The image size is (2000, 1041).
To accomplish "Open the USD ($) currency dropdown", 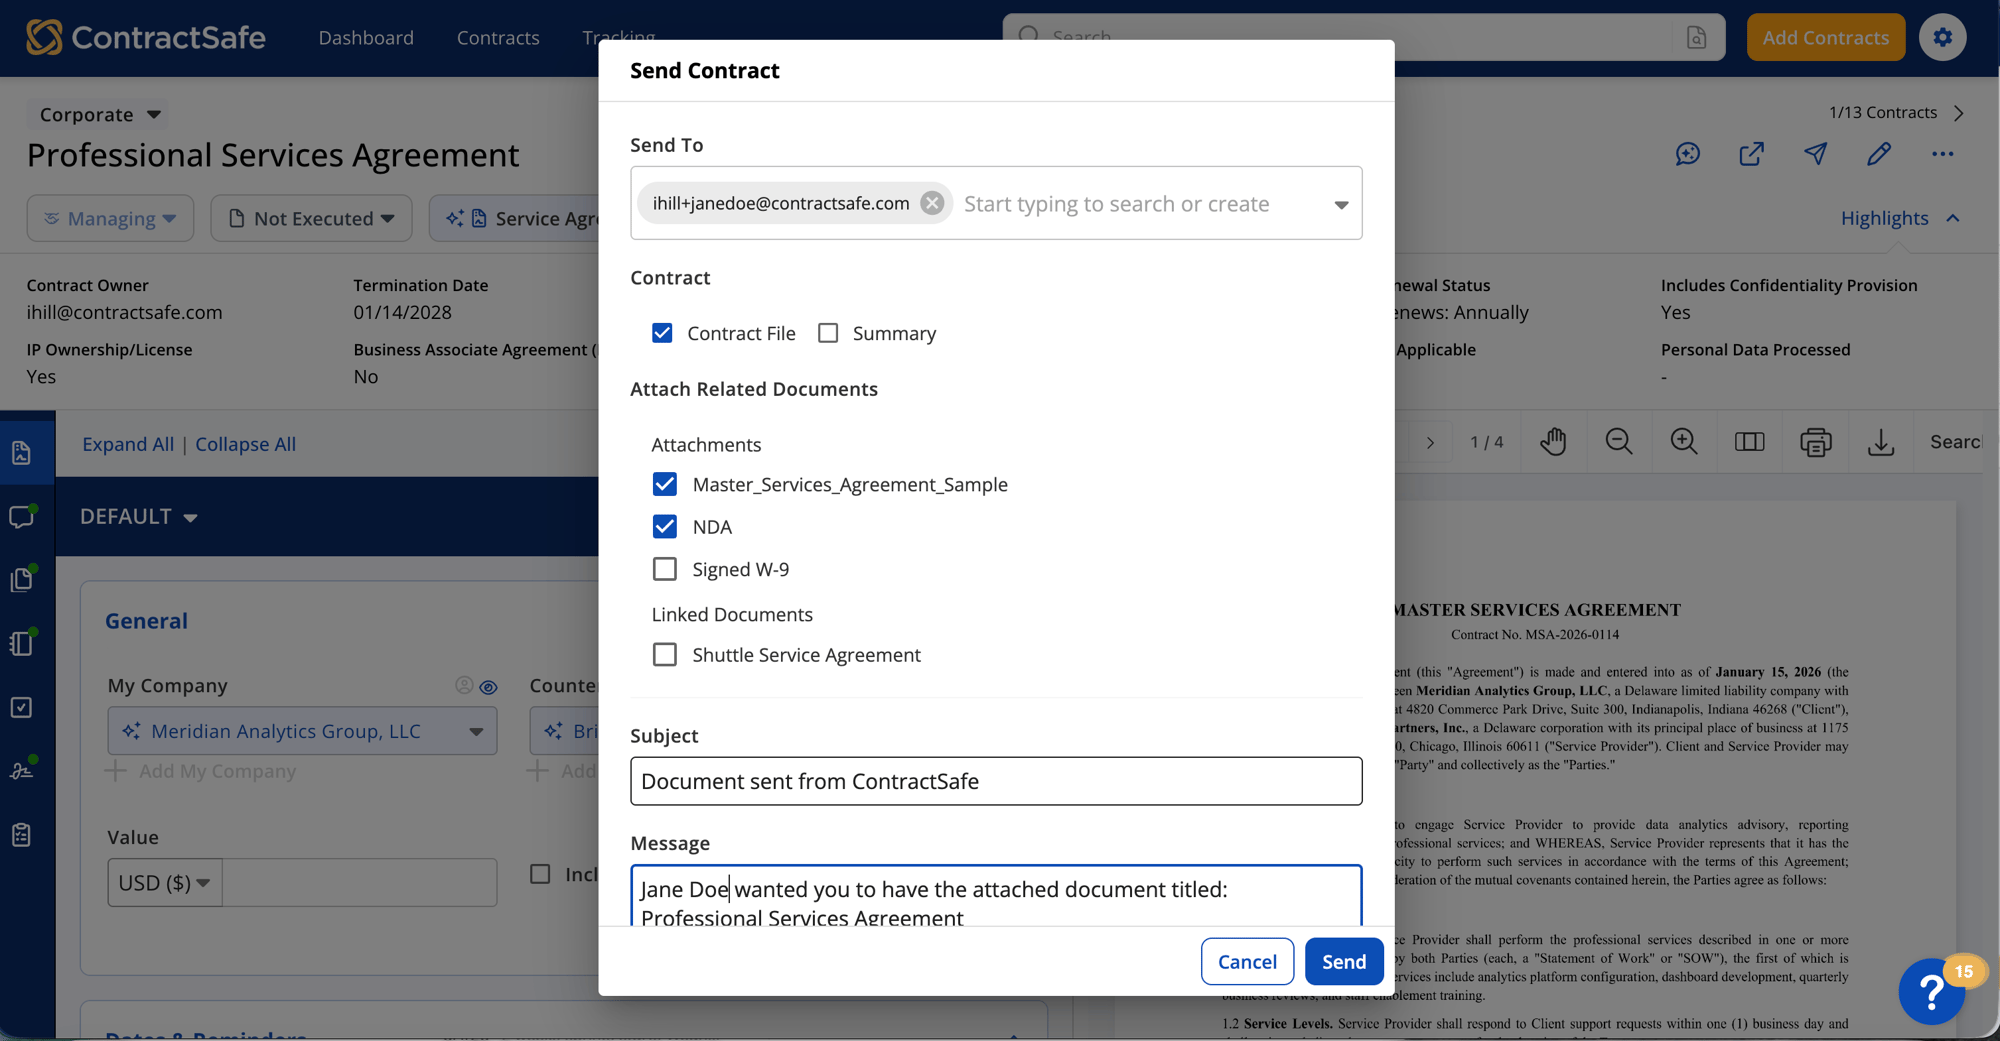I will (x=165, y=883).
